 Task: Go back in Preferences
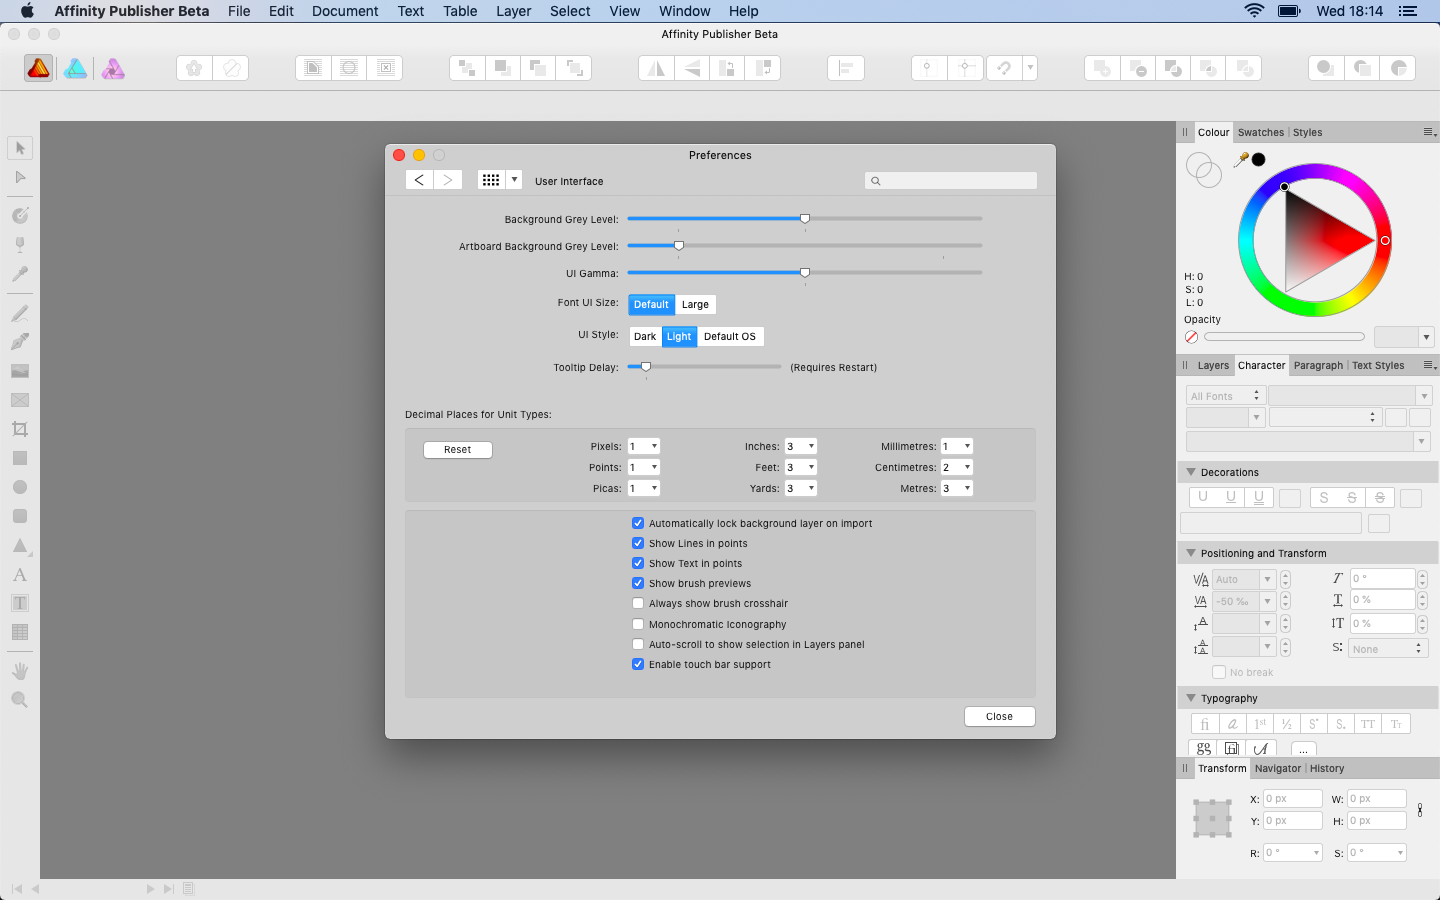coord(419,180)
